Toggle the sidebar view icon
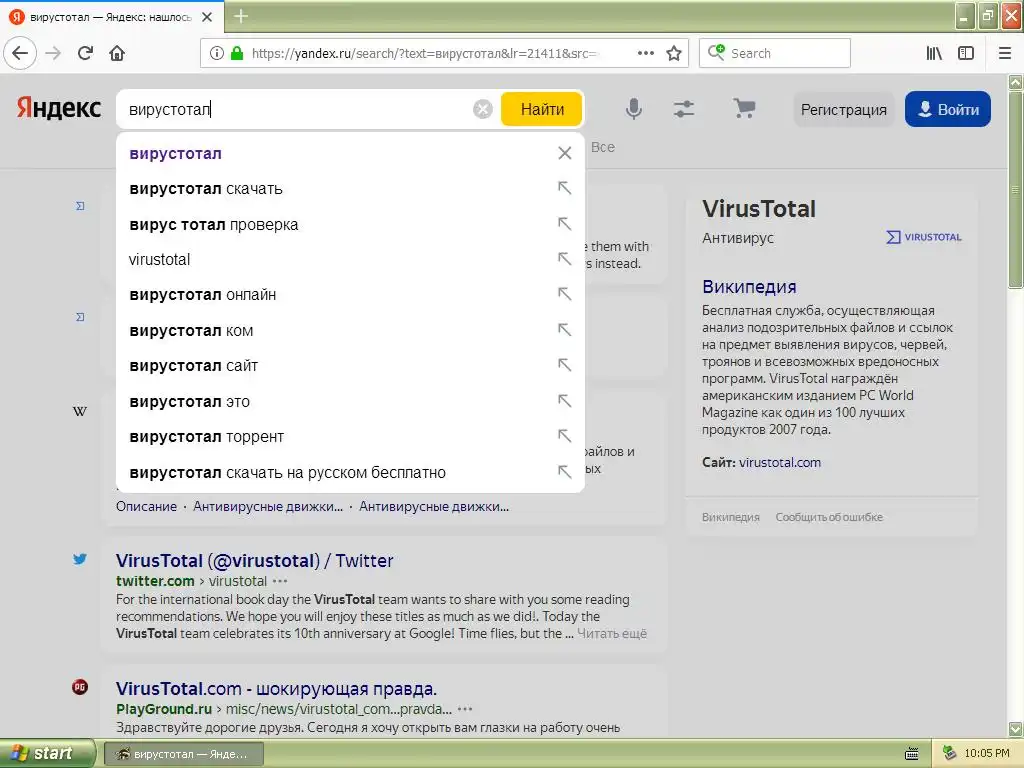The width and height of the screenshot is (1024, 768). pyautogui.click(x=966, y=53)
